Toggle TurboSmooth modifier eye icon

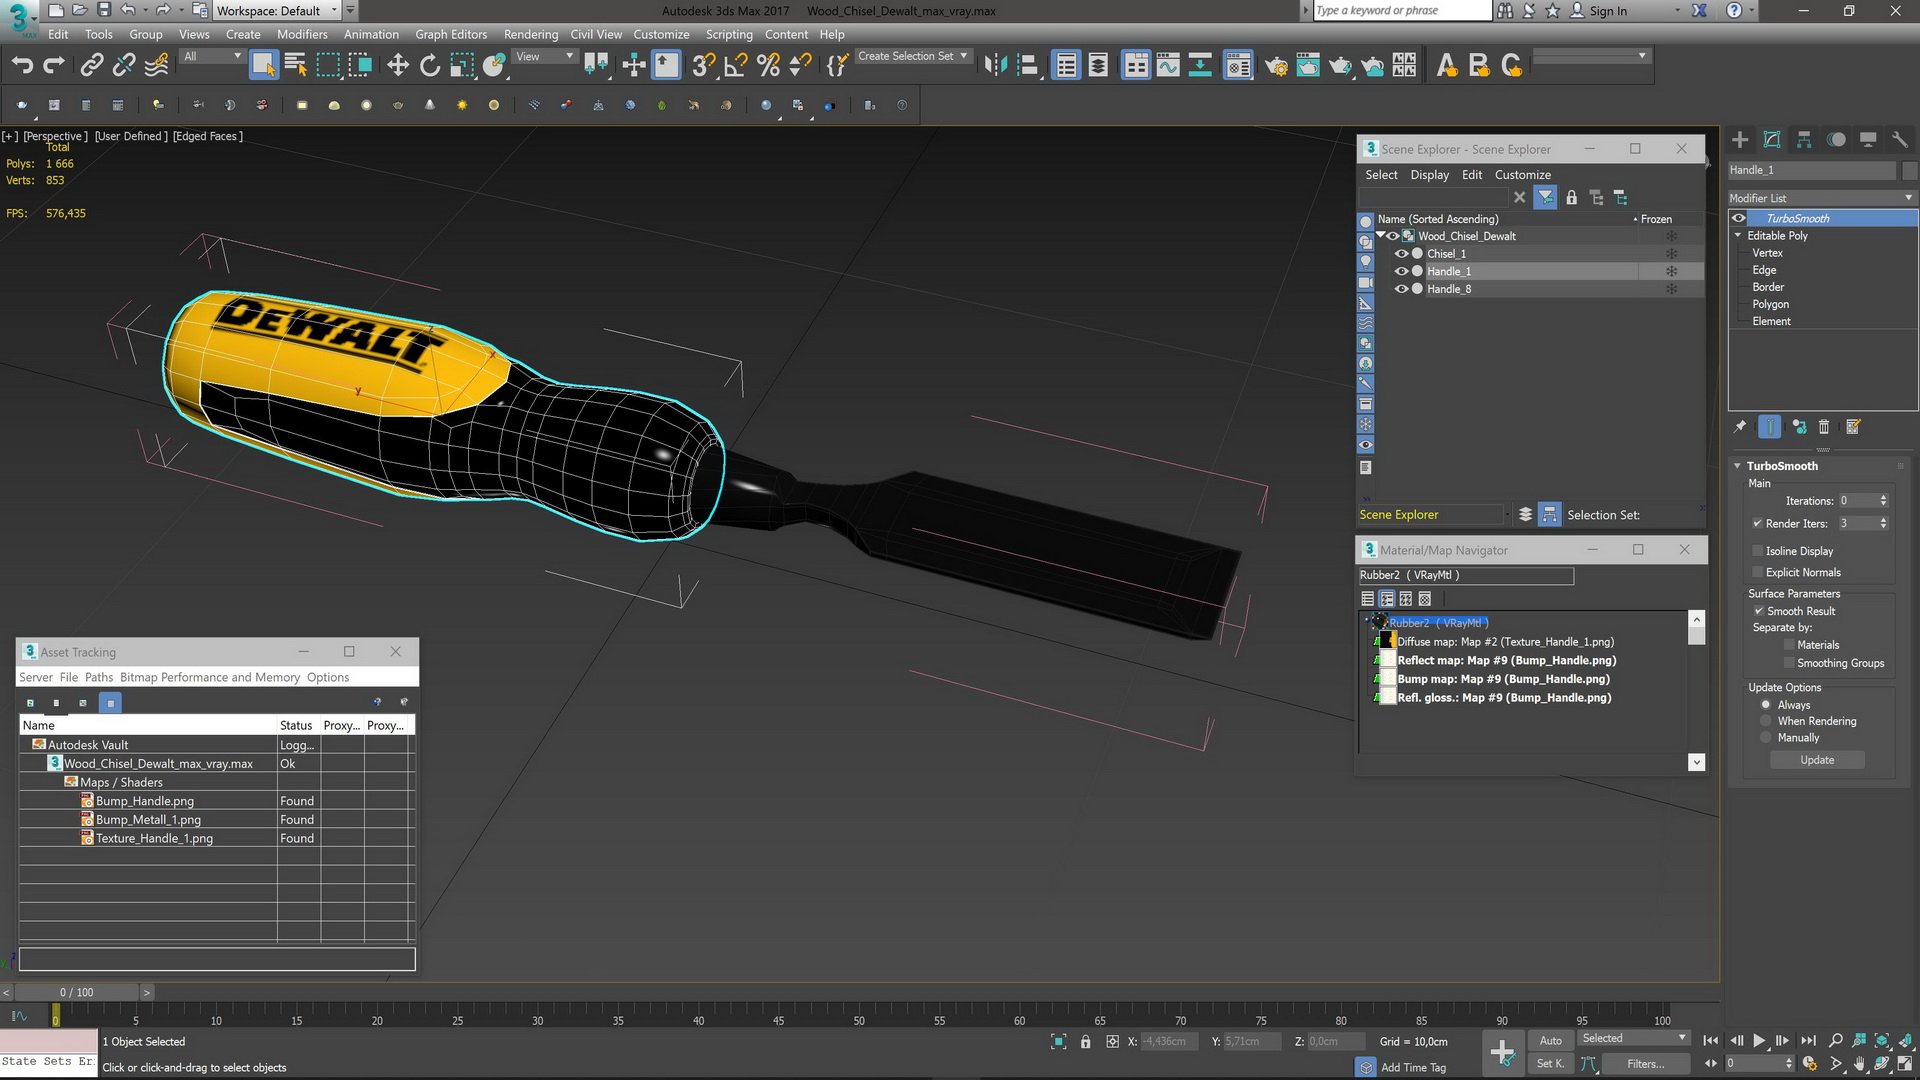(x=1739, y=219)
